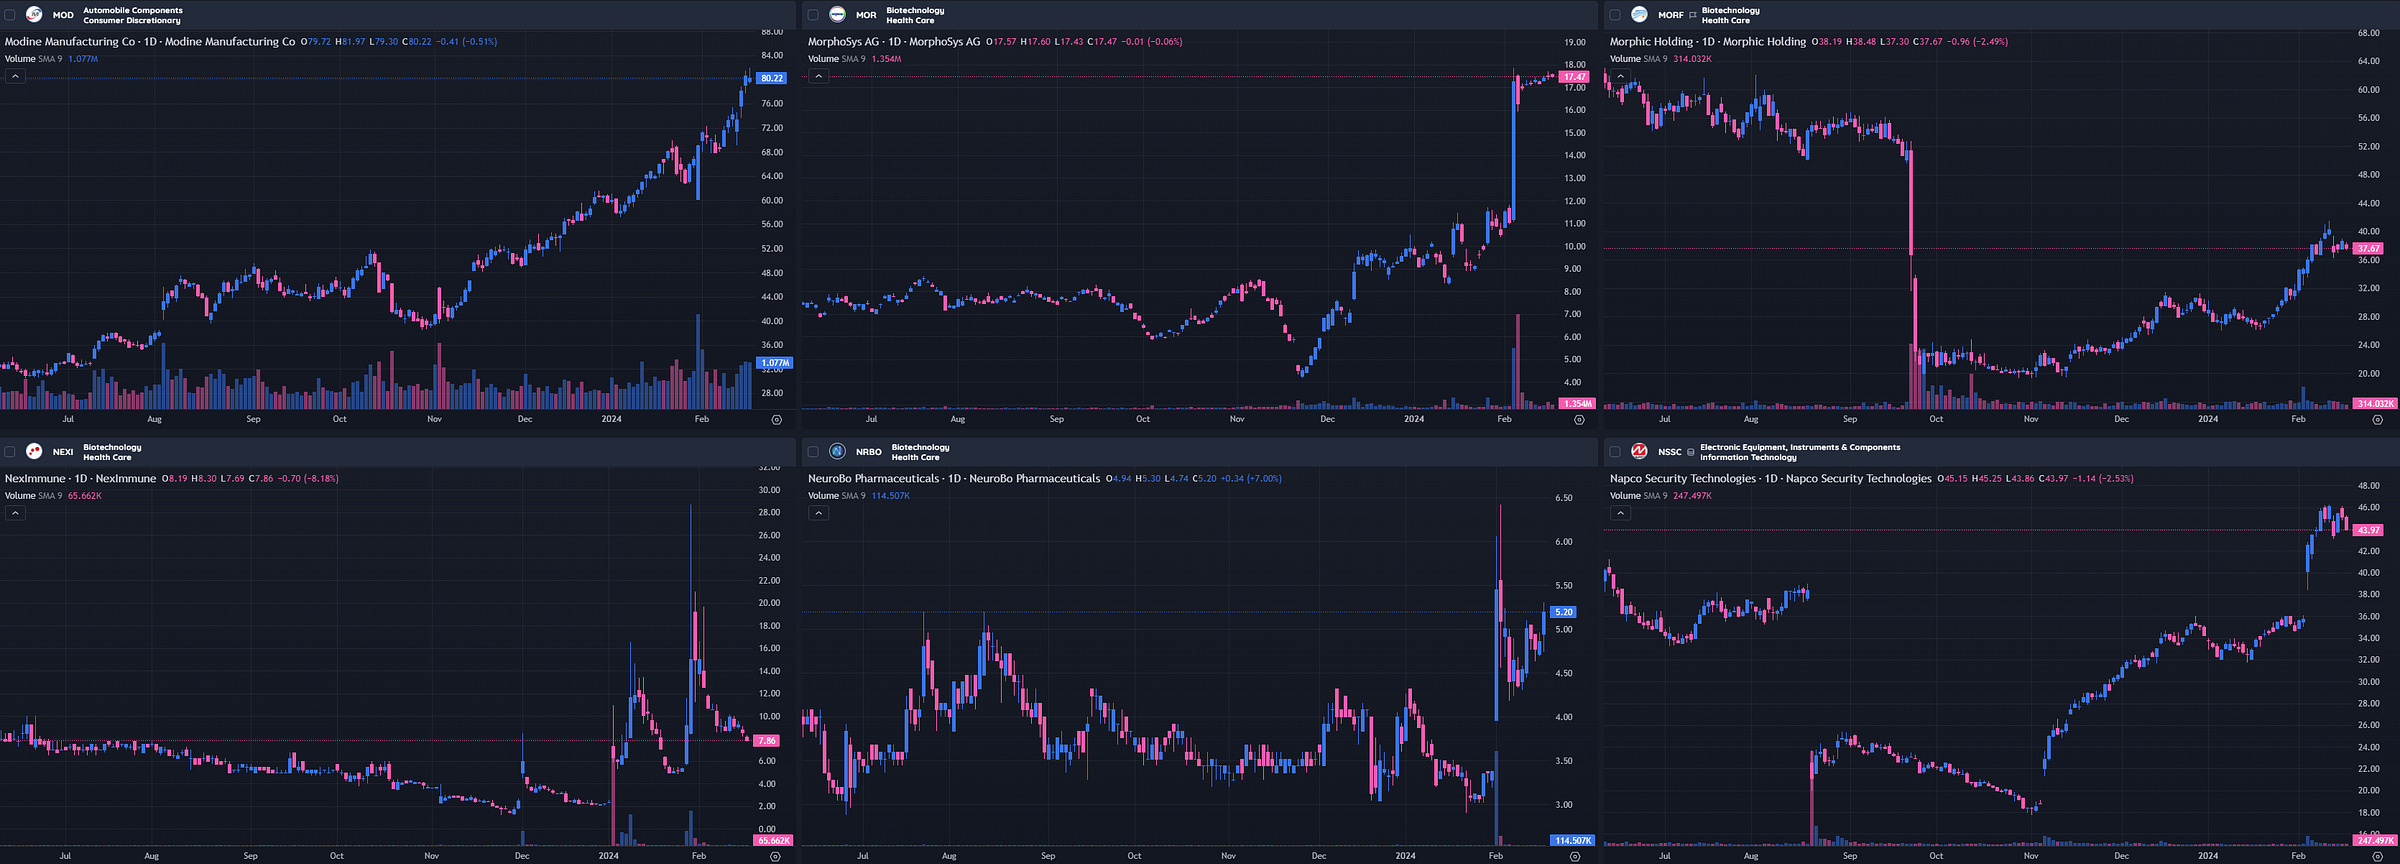Open chart settings gear on Morphic Holding chart
Screen dimensions: 2400x864
[2377, 420]
